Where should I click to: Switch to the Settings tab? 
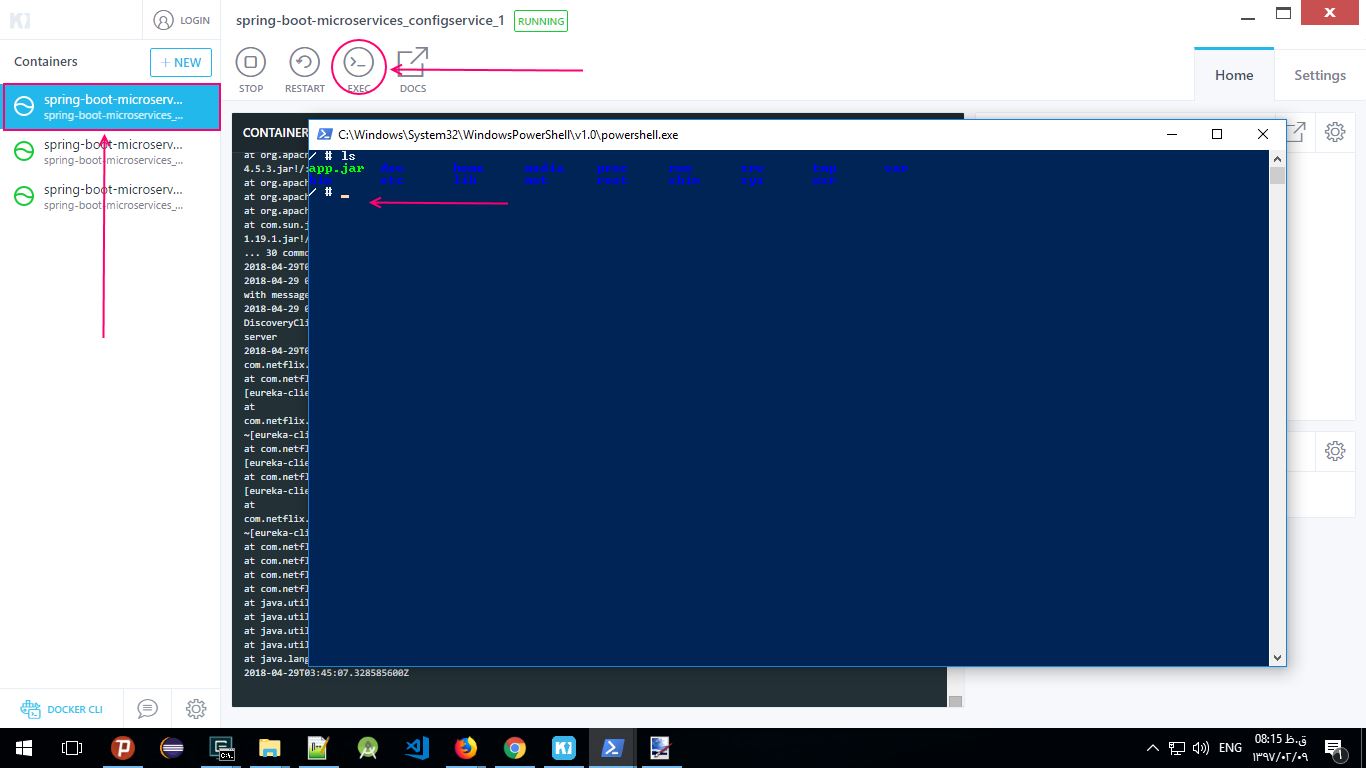[x=1320, y=75]
